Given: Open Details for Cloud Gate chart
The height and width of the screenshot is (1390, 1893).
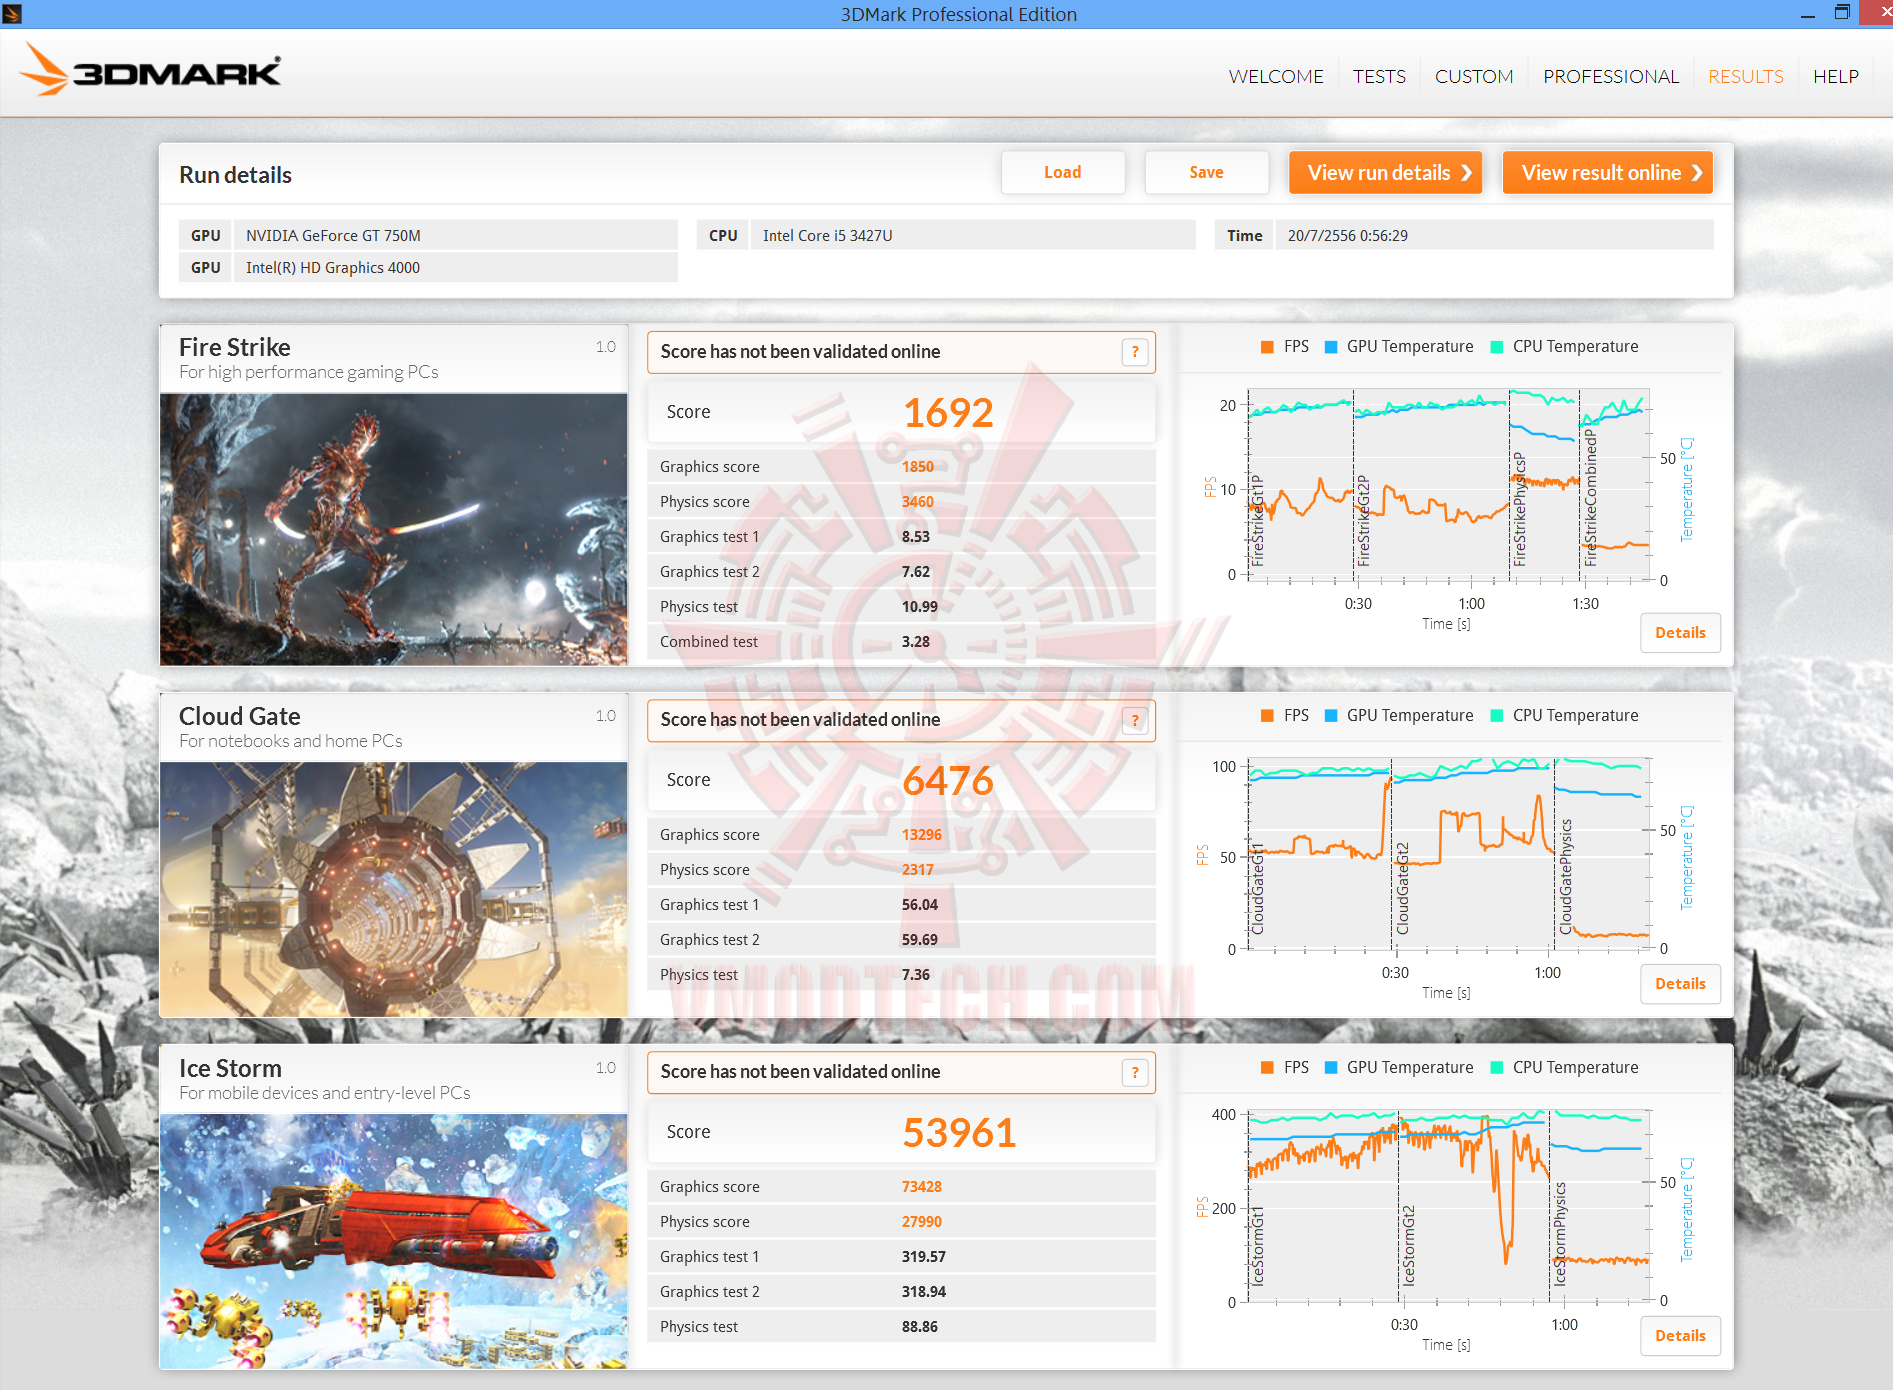Looking at the screenshot, I should click(x=1680, y=984).
